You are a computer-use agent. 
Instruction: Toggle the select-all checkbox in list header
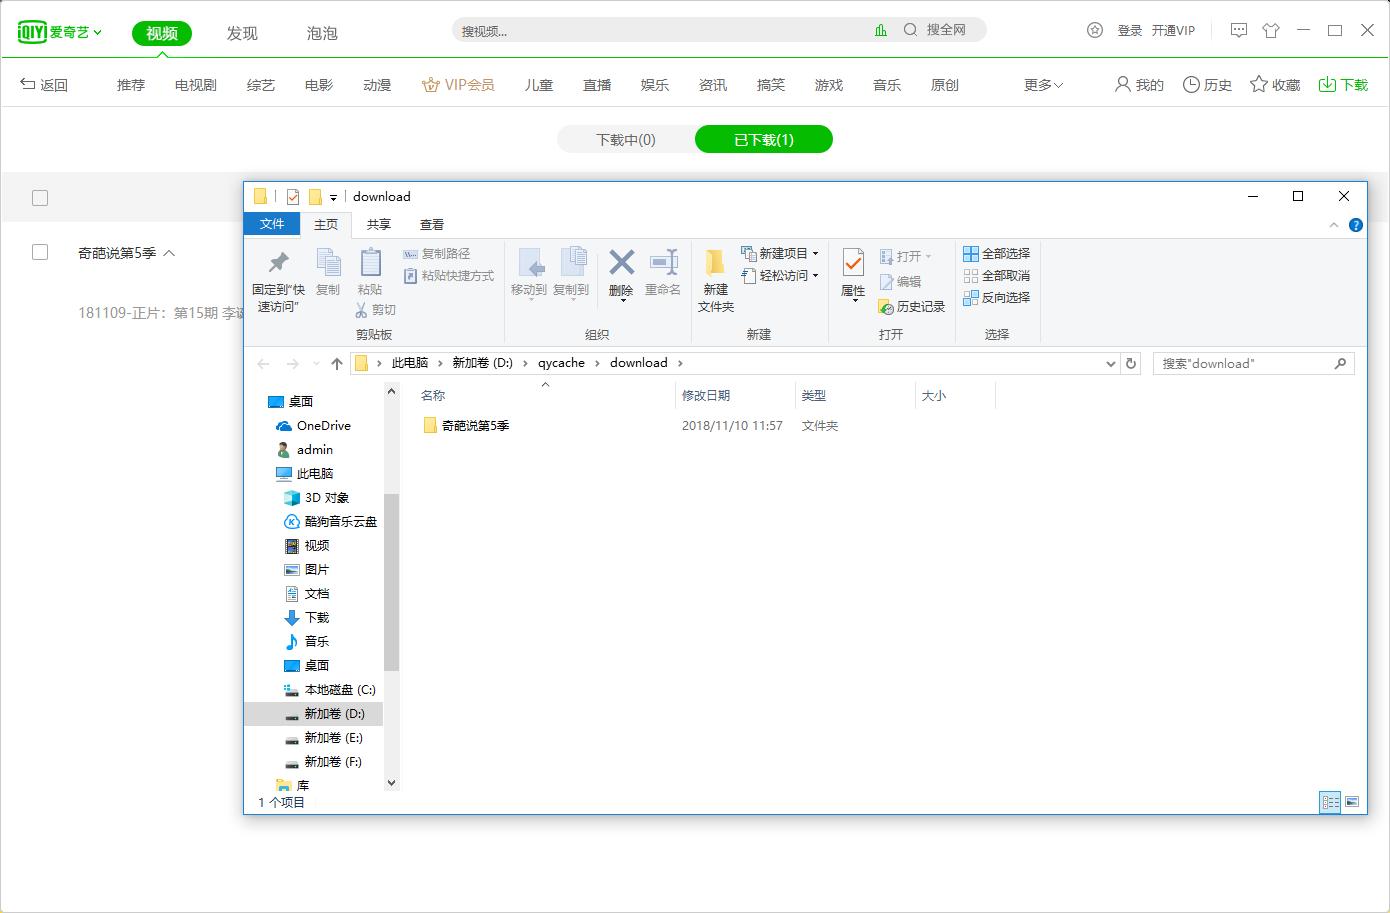click(x=40, y=198)
